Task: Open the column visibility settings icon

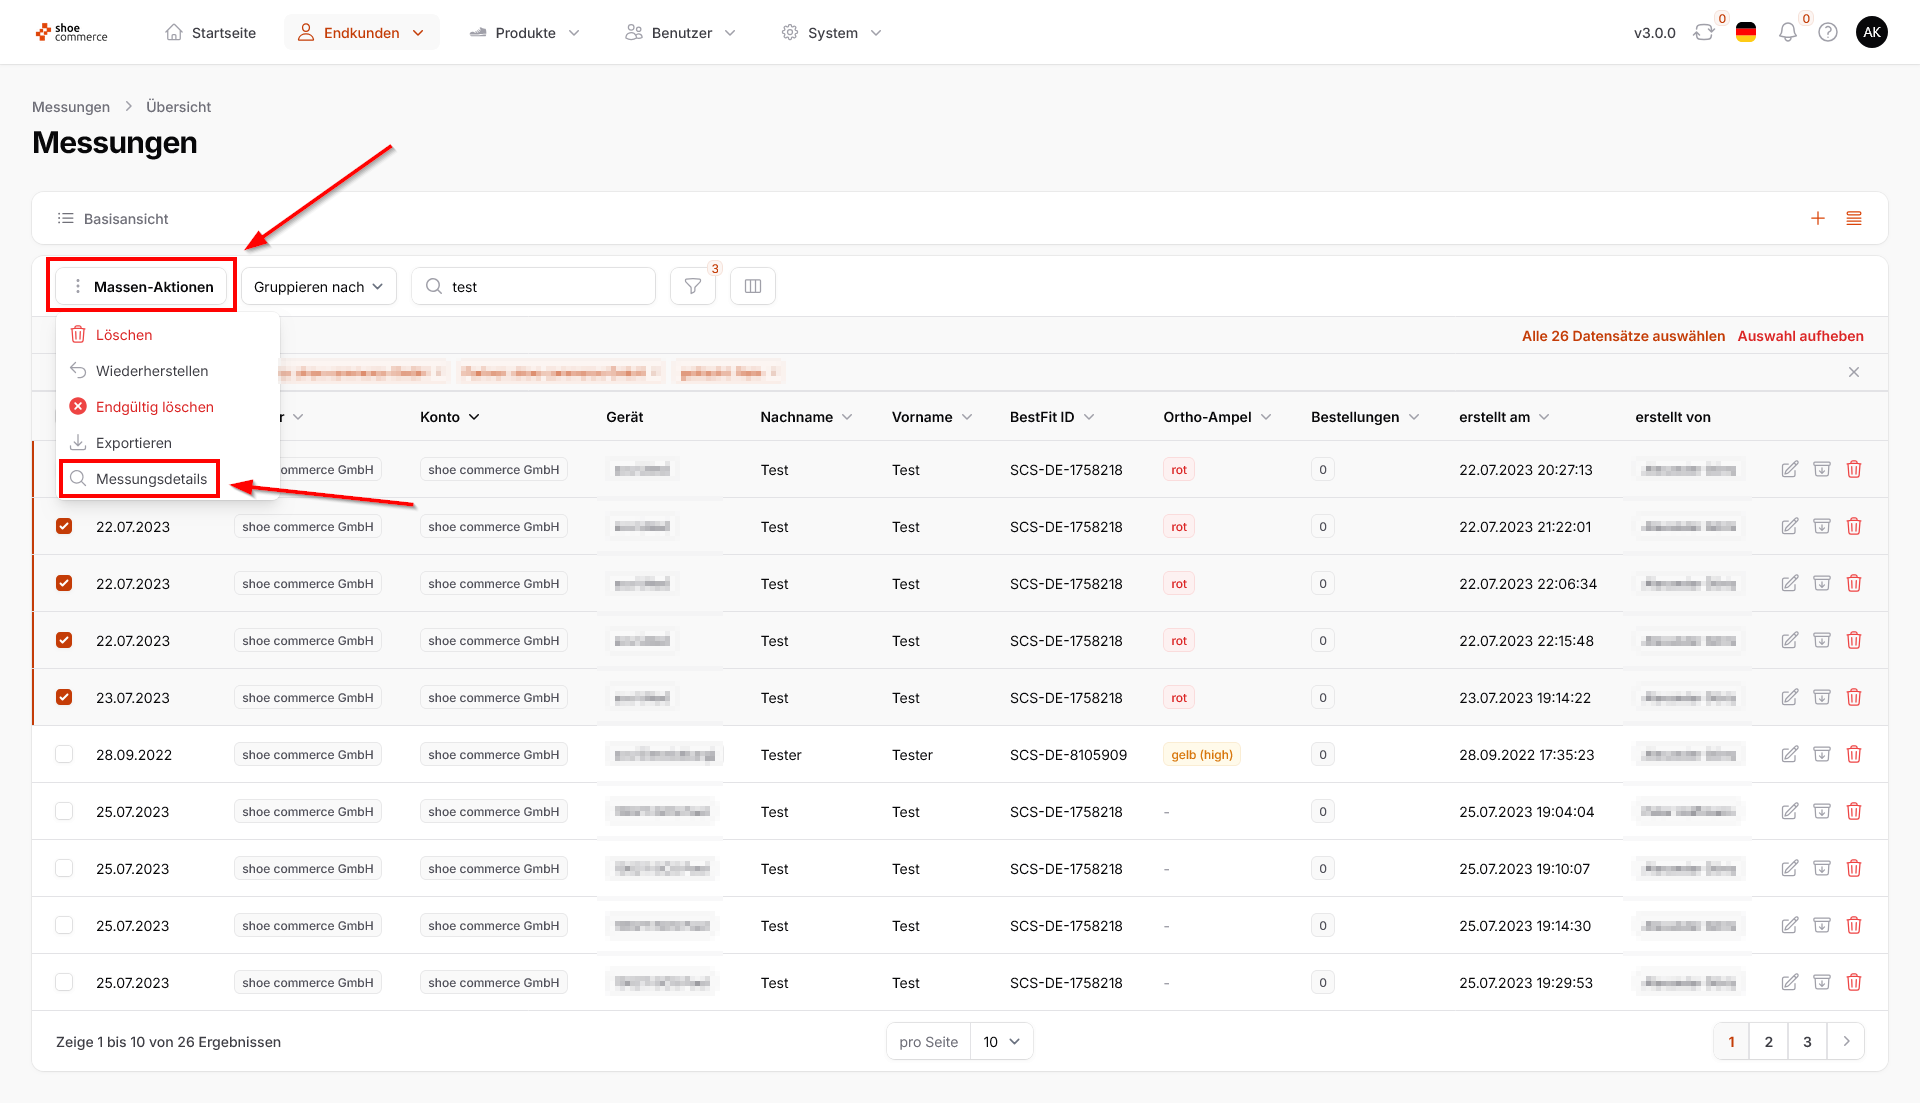Action: [x=753, y=287]
